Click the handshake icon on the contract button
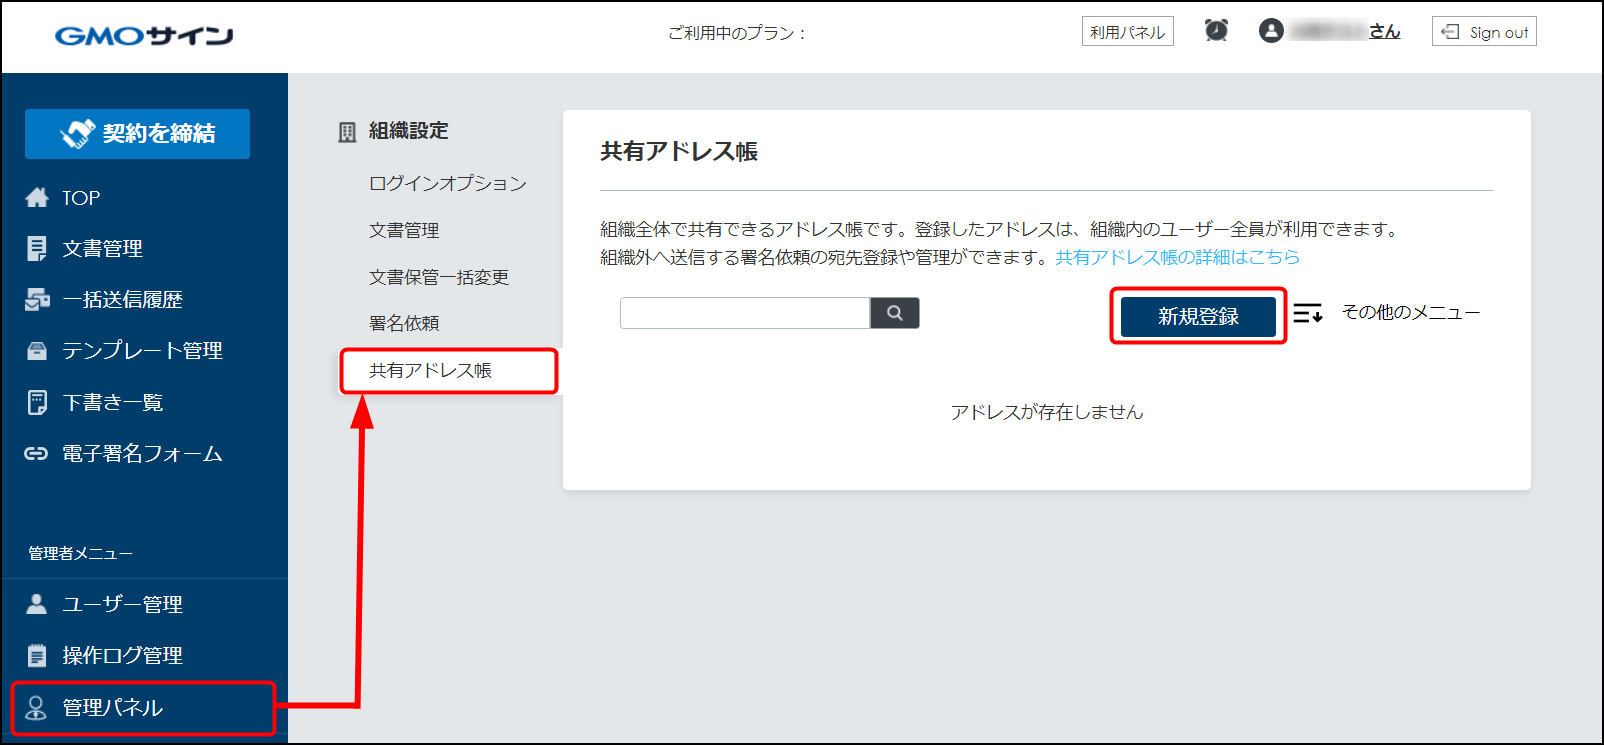 click(77, 134)
